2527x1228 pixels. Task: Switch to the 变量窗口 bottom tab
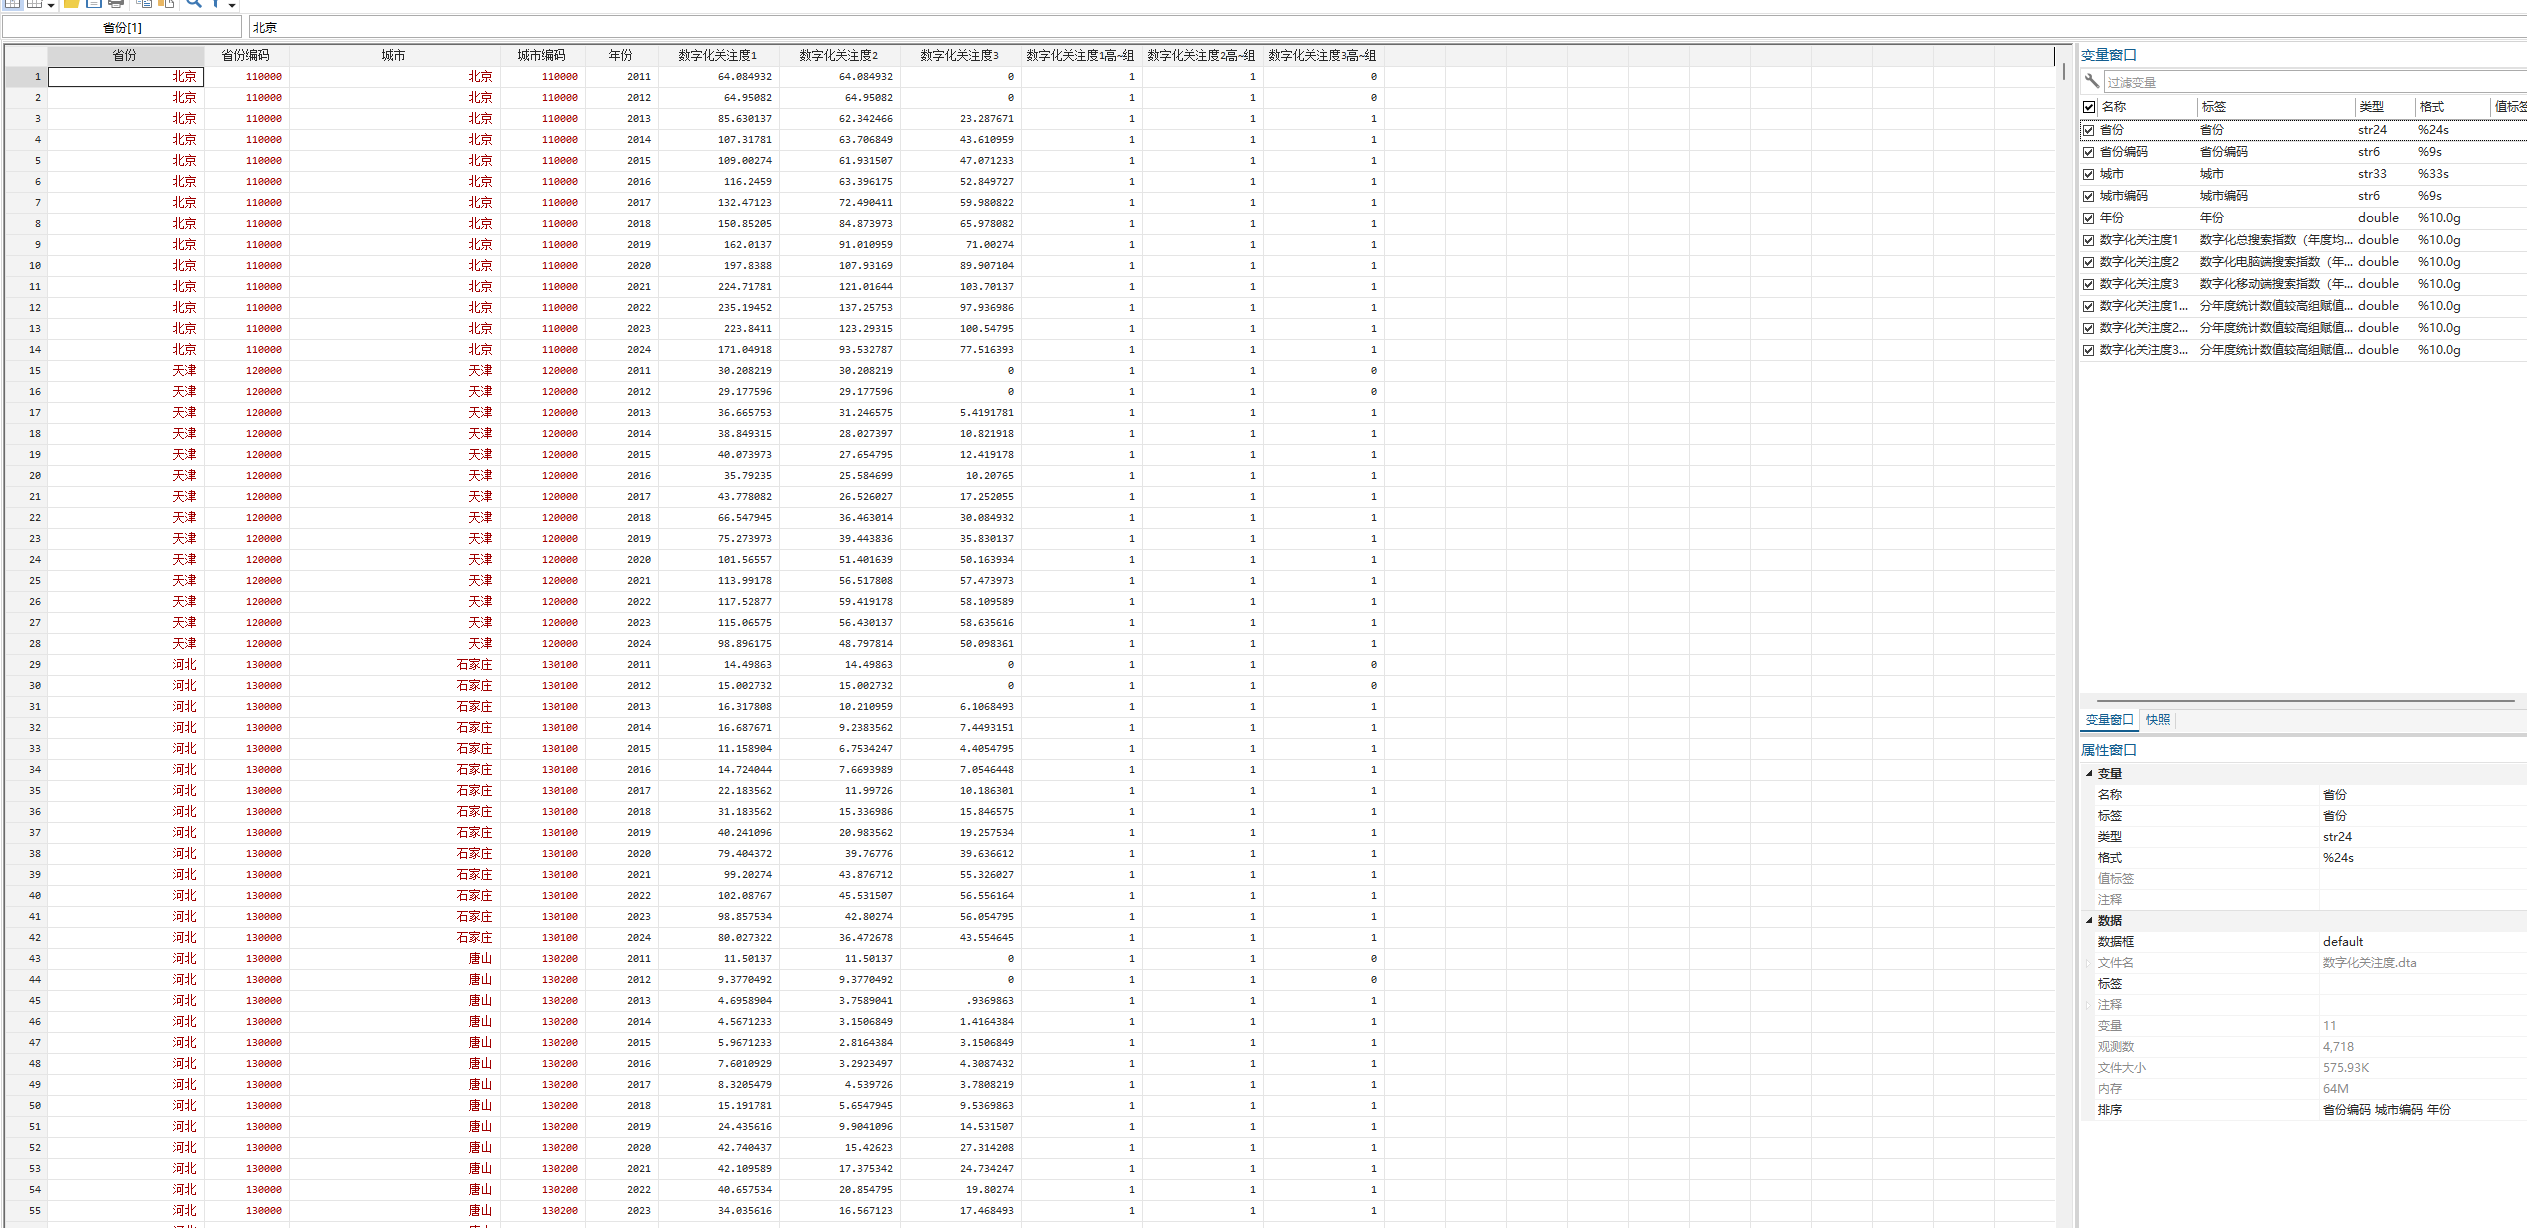pos(2109,720)
